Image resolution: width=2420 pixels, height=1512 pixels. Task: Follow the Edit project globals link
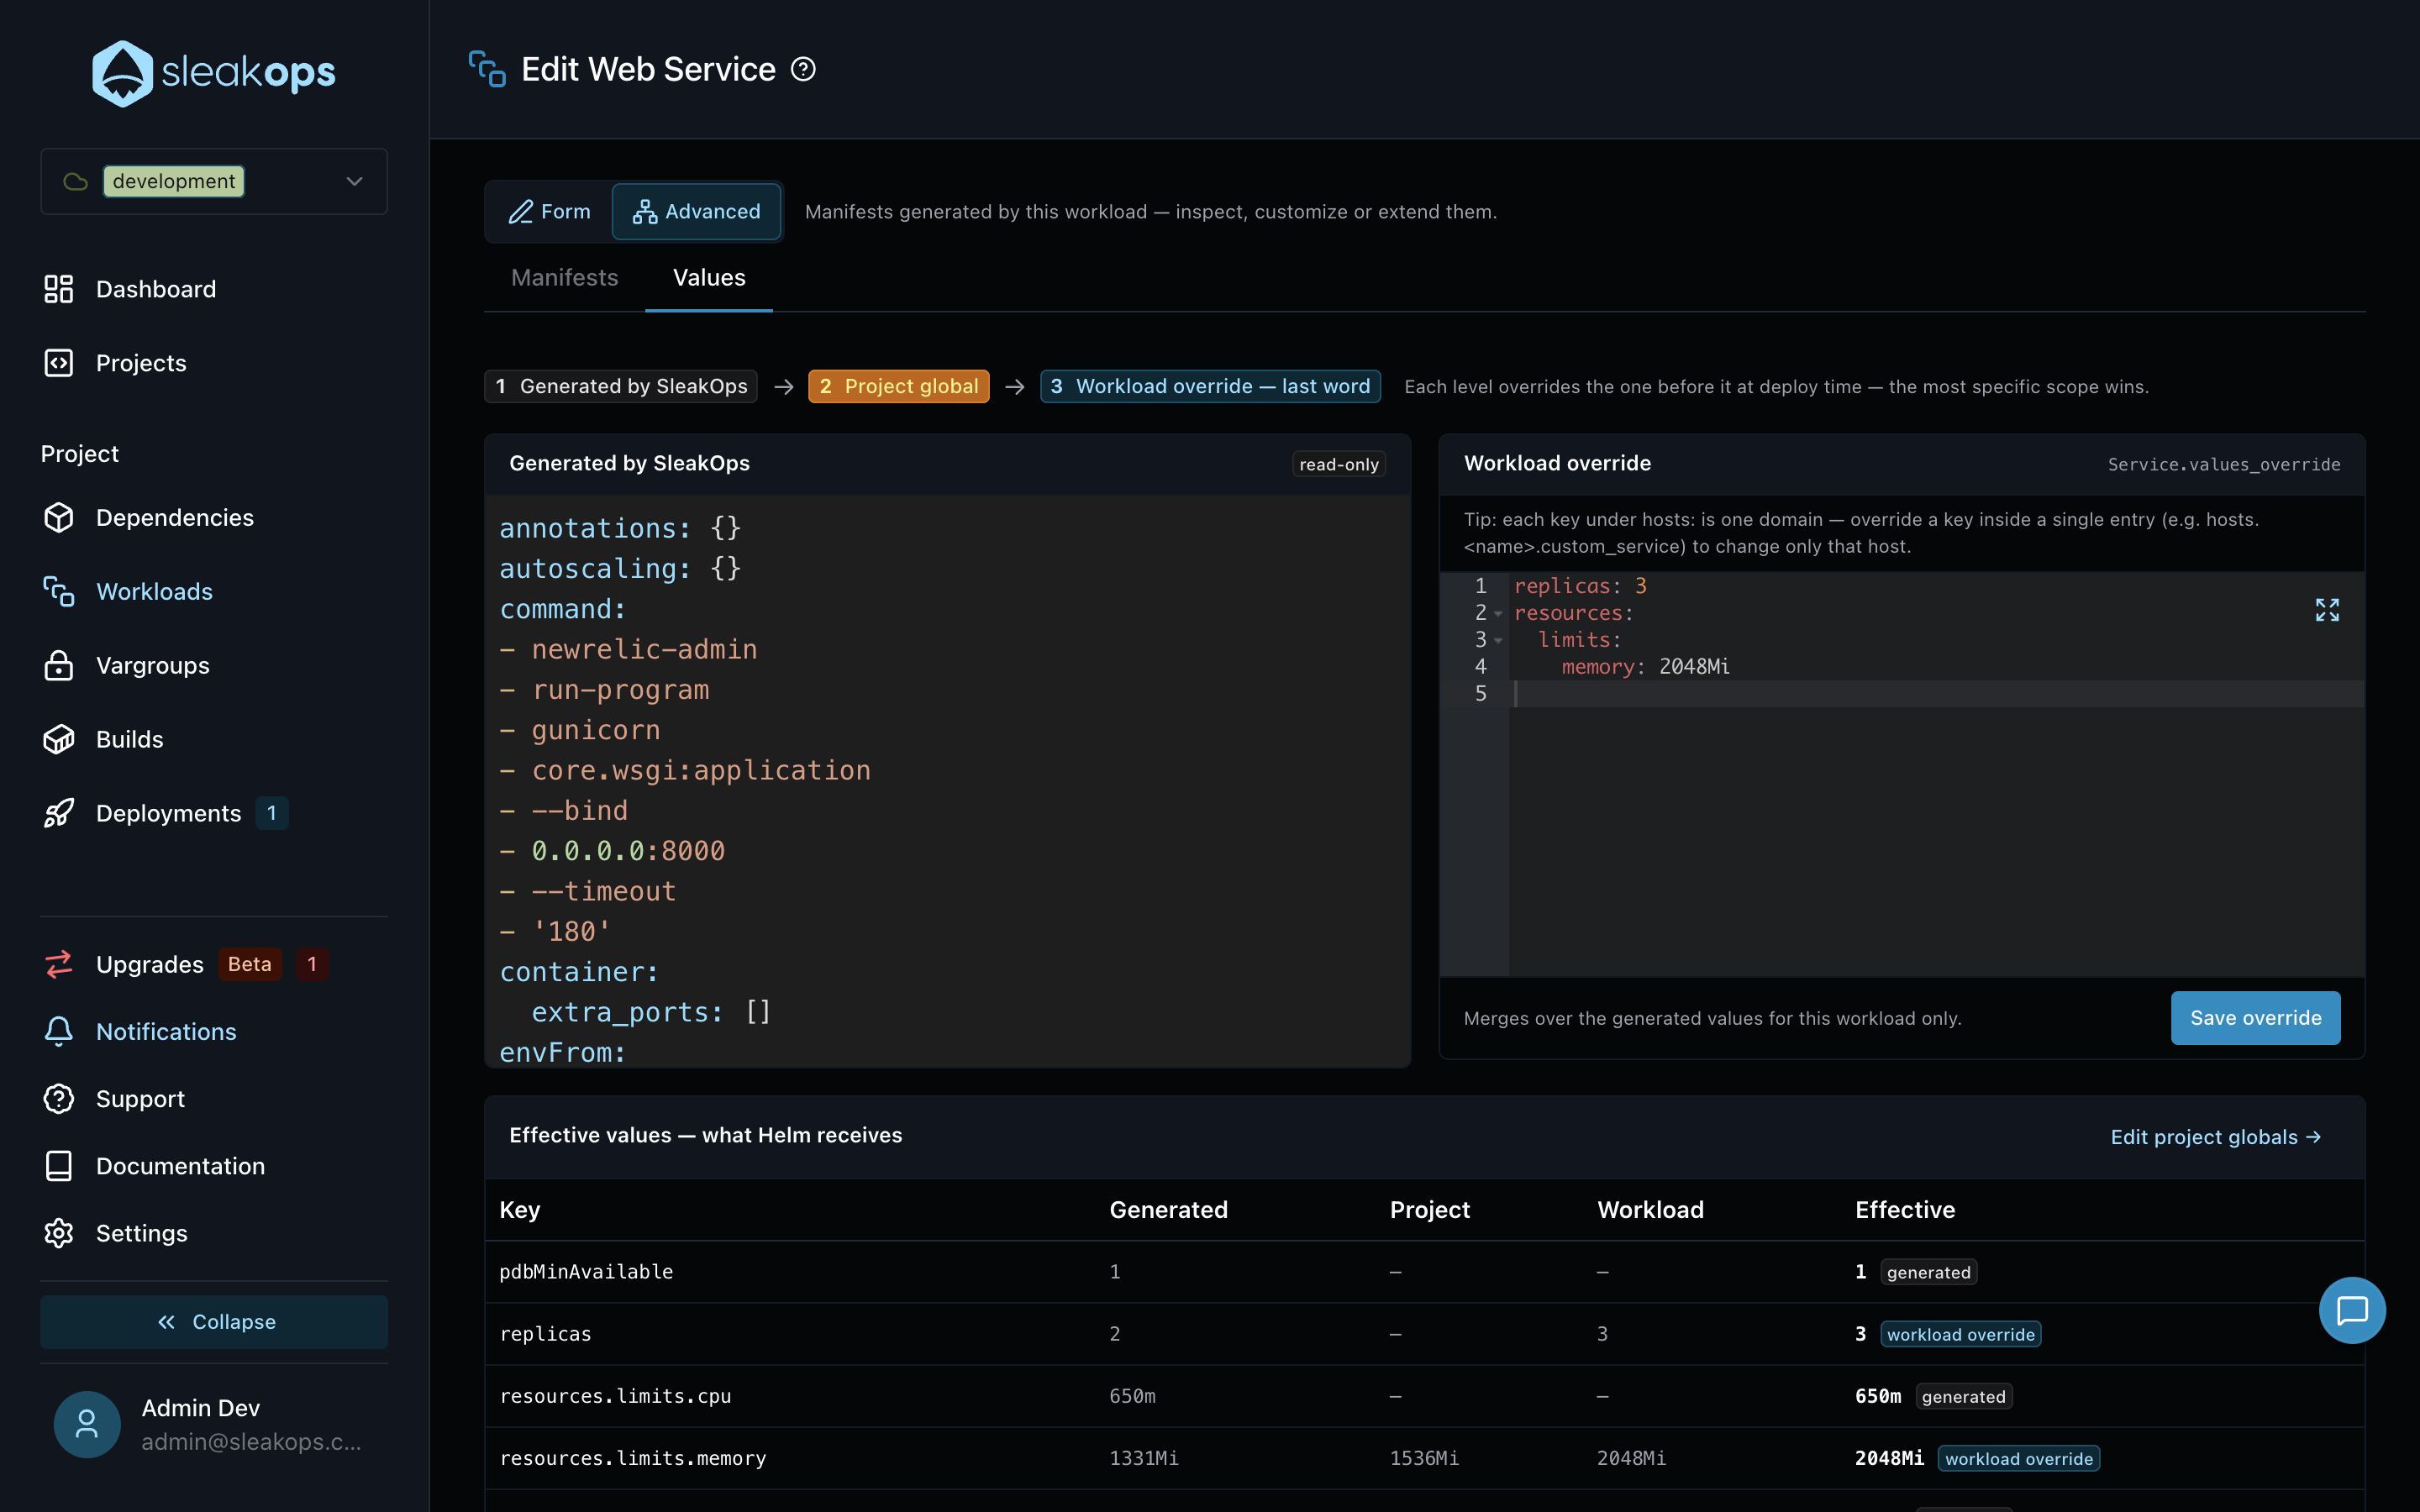click(2215, 1137)
